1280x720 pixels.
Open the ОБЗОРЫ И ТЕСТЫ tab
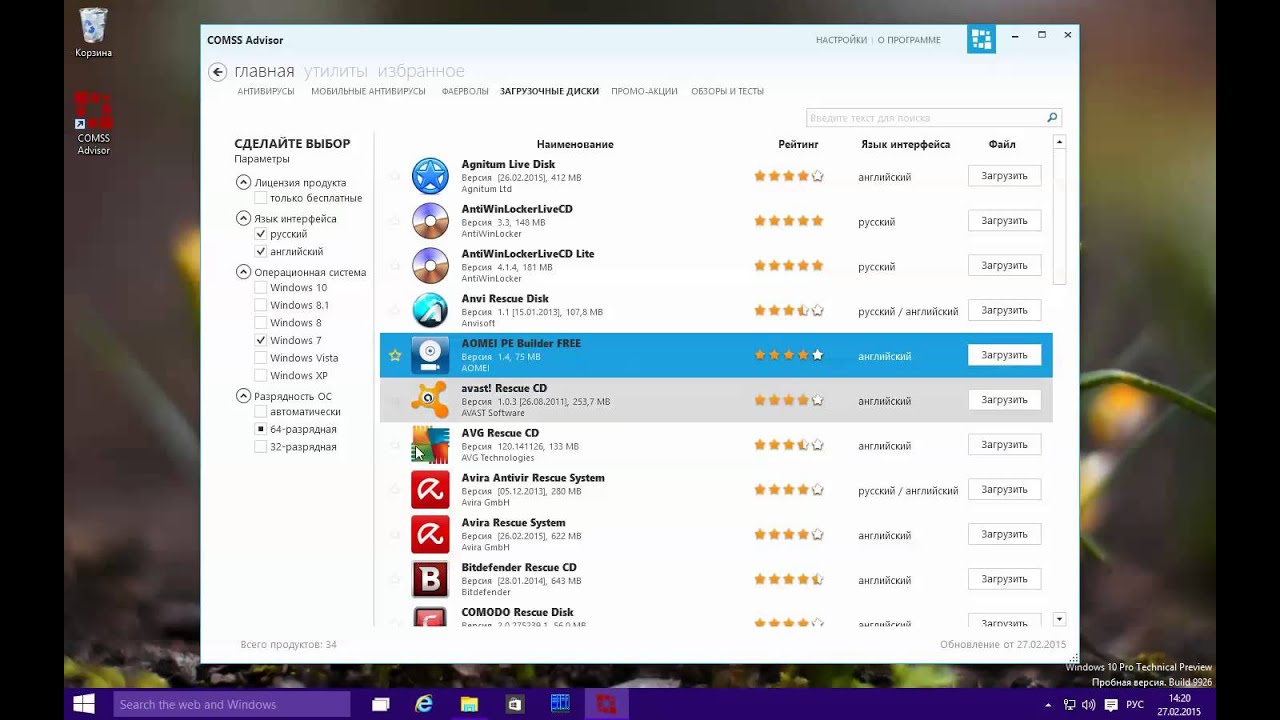pos(727,91)
